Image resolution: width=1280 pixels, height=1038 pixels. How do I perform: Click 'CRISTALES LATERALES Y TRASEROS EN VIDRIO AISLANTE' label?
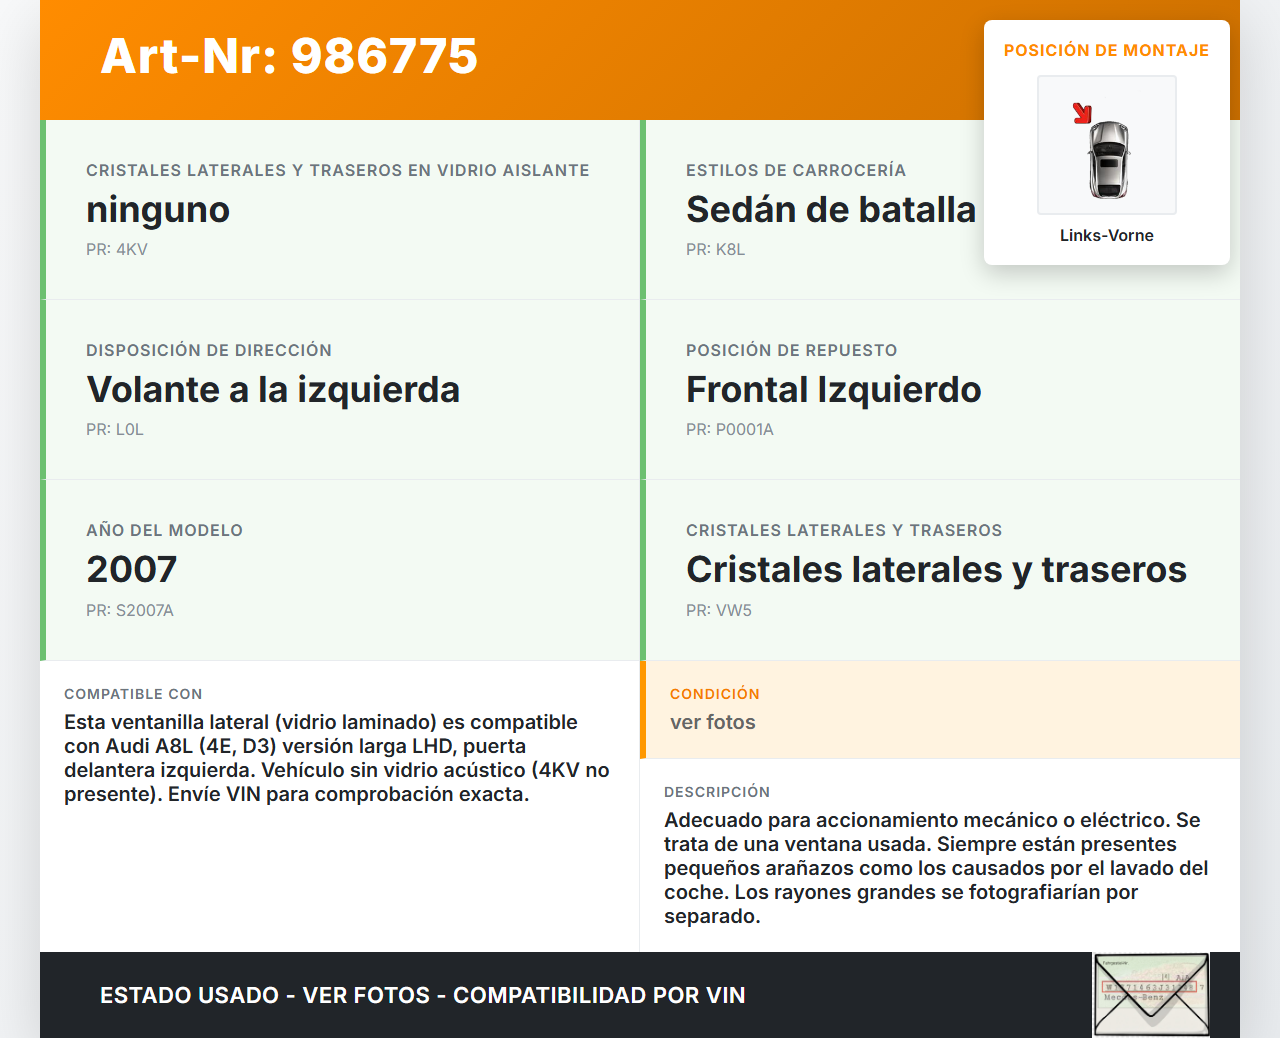click(x=338, y=170)
